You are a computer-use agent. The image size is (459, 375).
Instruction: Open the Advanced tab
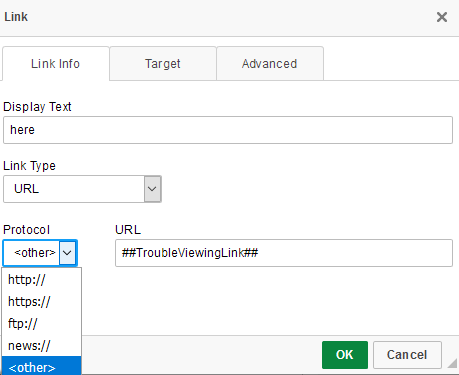tap(270, 63)
